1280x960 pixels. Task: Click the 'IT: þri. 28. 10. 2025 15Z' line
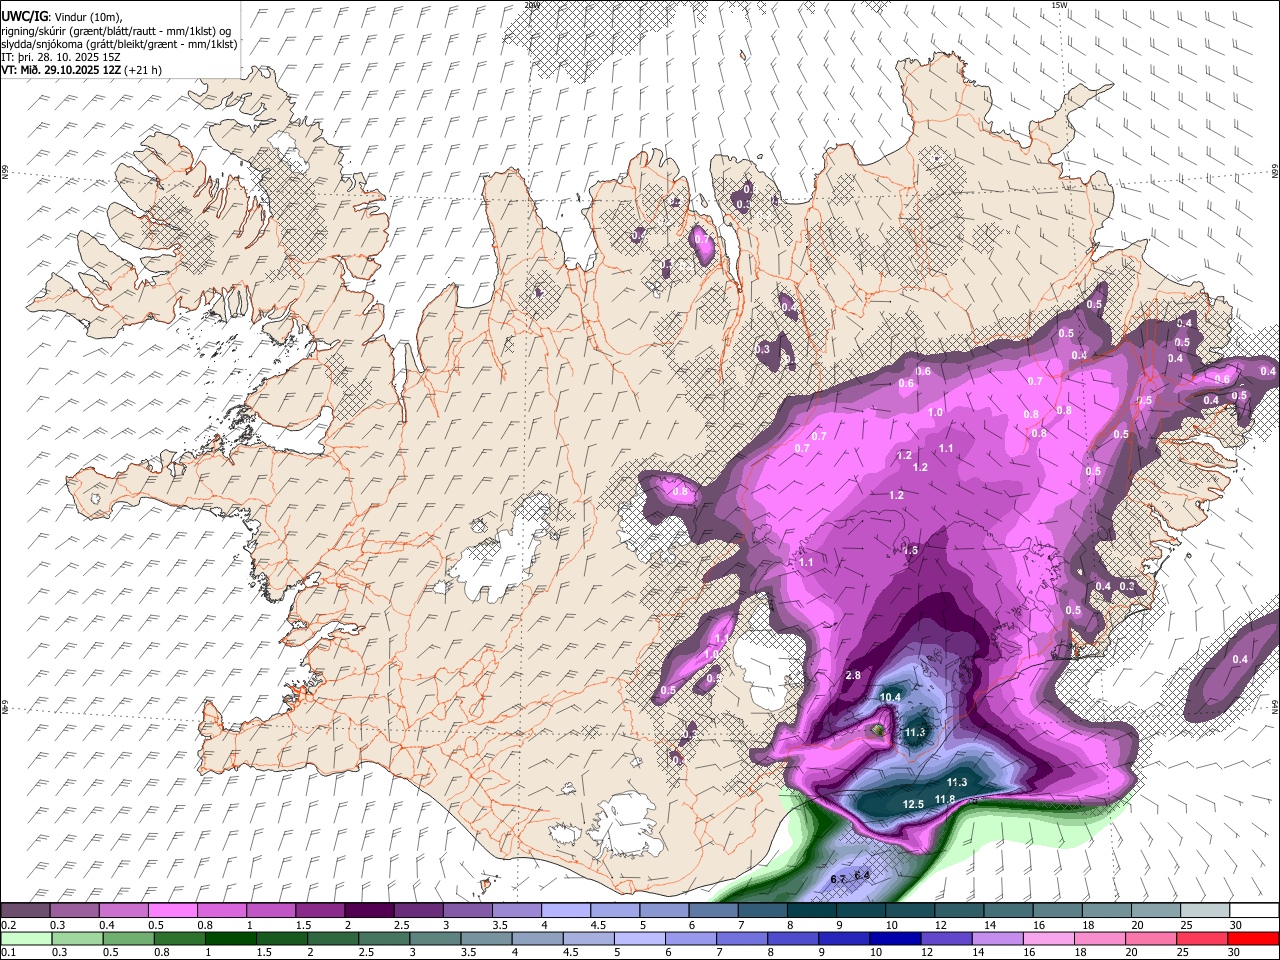(59, 57)
